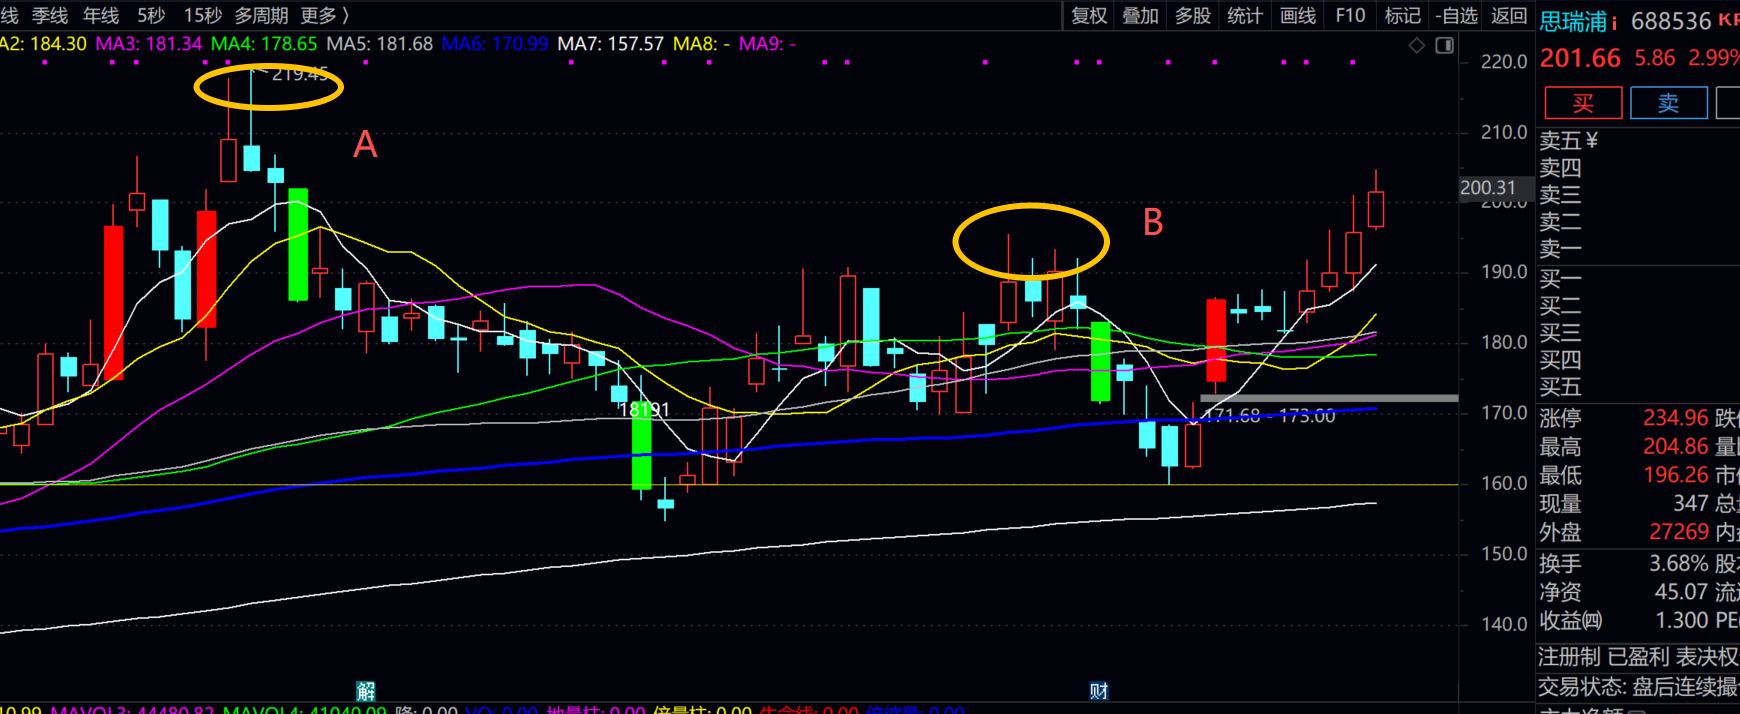Open the 多周期 multi-period view

(x=261, y=16)
